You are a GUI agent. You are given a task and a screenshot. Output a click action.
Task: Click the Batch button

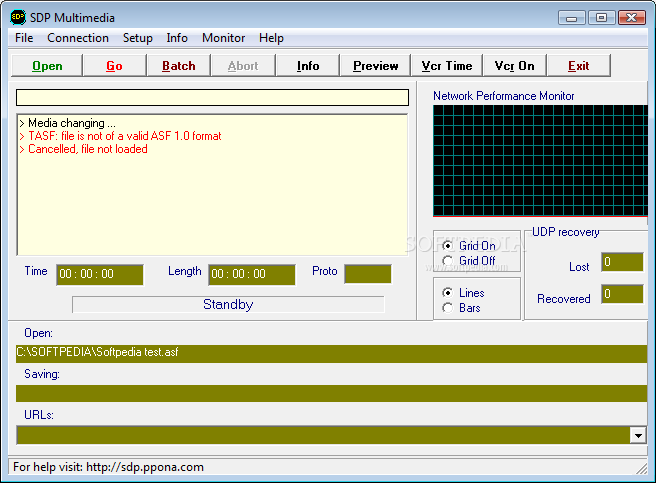click(179, 66)
